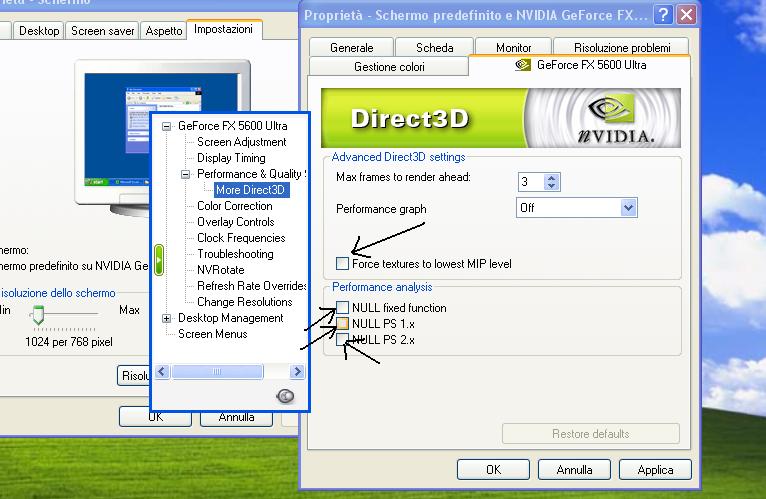This screenshot has width=766, height=499.
Task: Open Change Resolutions page
Action: 244,302
